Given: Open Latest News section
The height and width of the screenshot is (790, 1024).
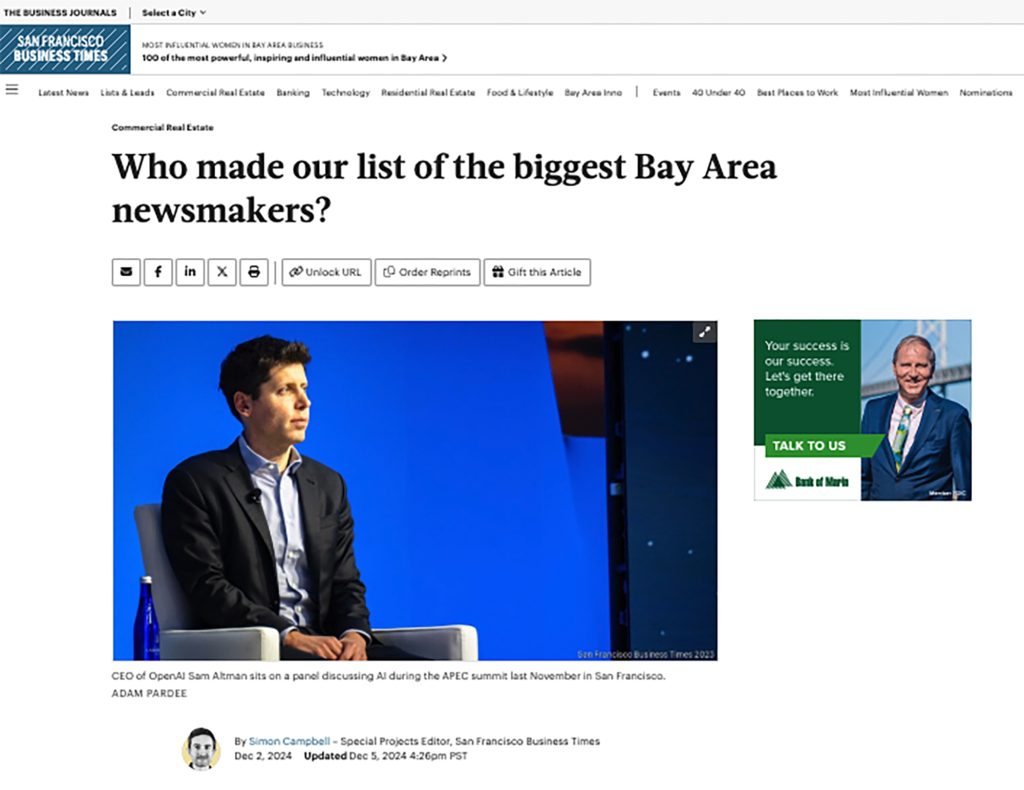Looking at the screenshot, I should tap(63, 93).
